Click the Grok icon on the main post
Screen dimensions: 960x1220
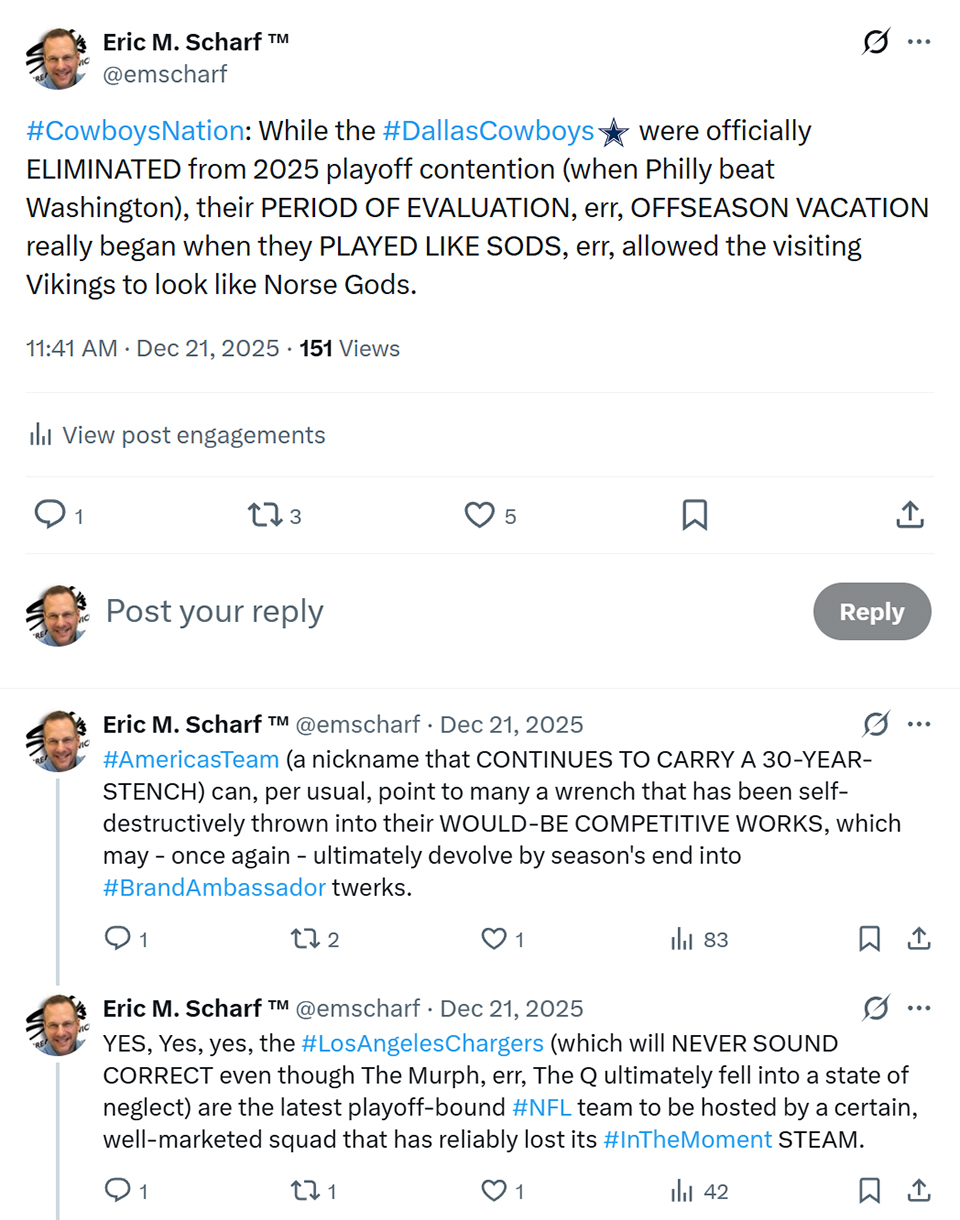(x=876, y=43)
